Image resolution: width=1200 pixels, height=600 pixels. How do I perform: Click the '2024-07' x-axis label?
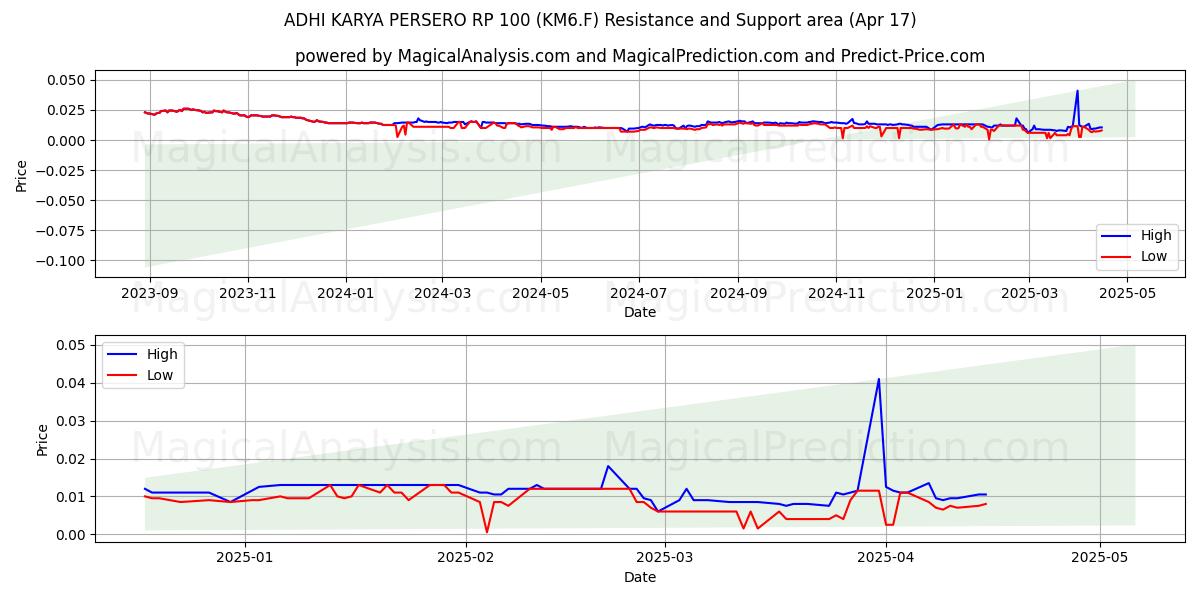coord(639,293)
